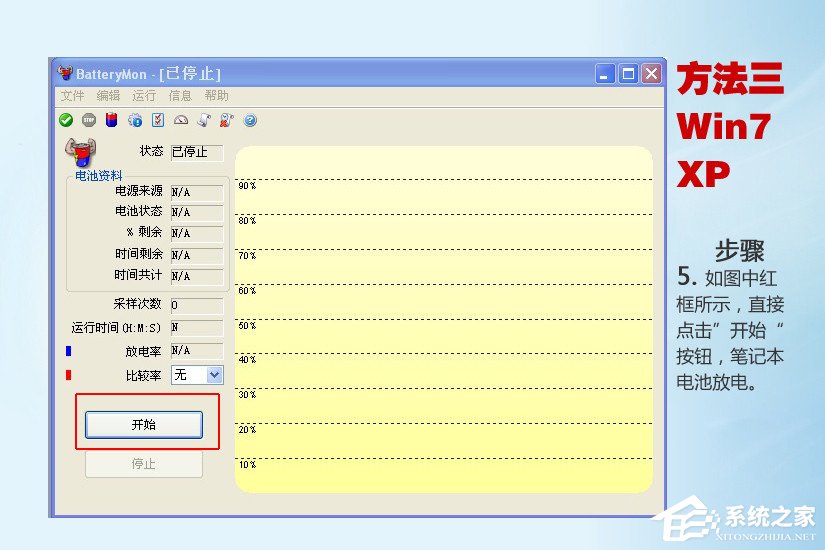Image resolution: width=825 pixels, height=550 pixels.
Task: Open the 帮助 menu
Action: click(216, 96)
